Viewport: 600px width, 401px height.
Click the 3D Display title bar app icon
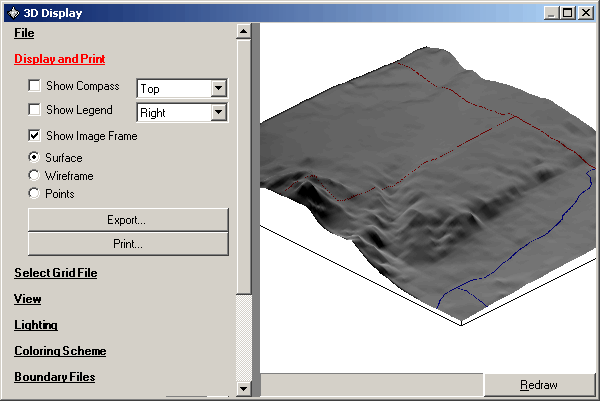pos(13,13)
